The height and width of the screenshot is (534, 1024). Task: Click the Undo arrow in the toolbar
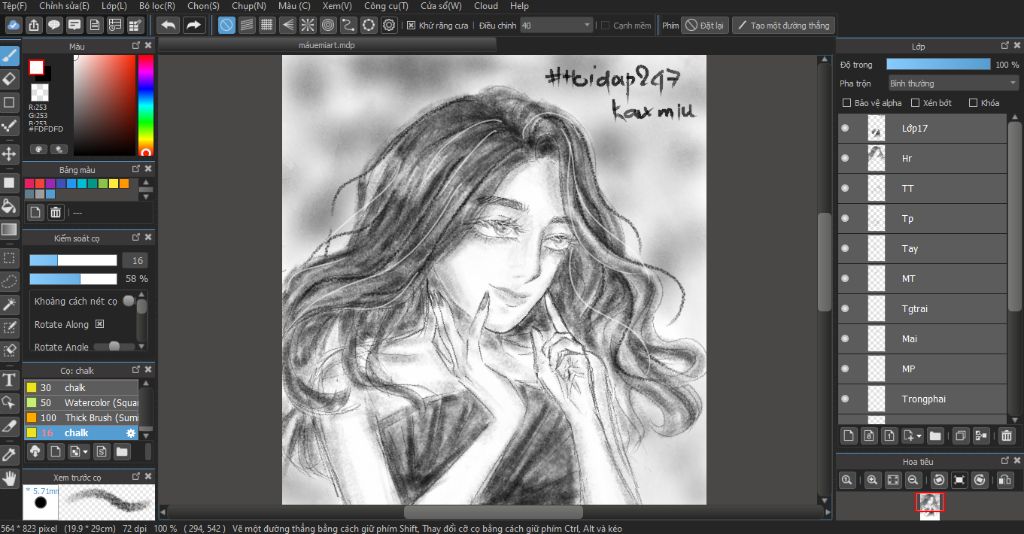168,25
